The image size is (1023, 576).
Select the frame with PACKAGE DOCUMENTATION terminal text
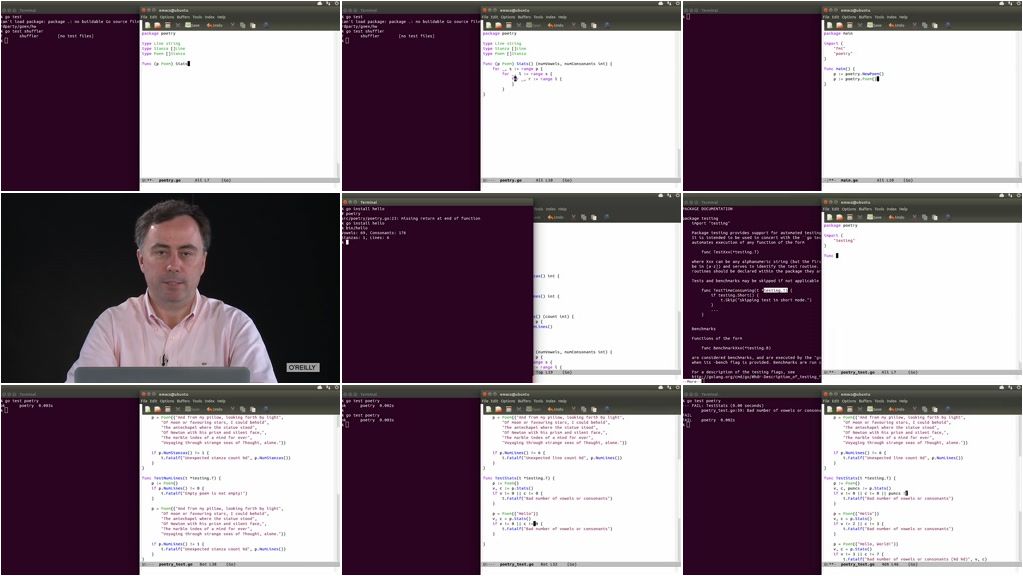(x=852, y=288)
